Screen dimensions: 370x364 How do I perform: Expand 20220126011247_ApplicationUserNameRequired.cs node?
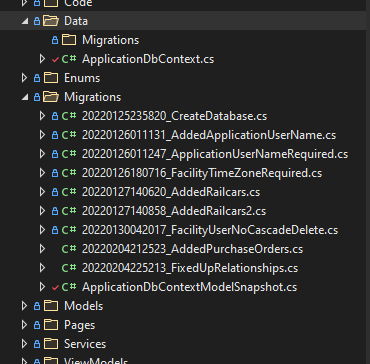(42, 154)
